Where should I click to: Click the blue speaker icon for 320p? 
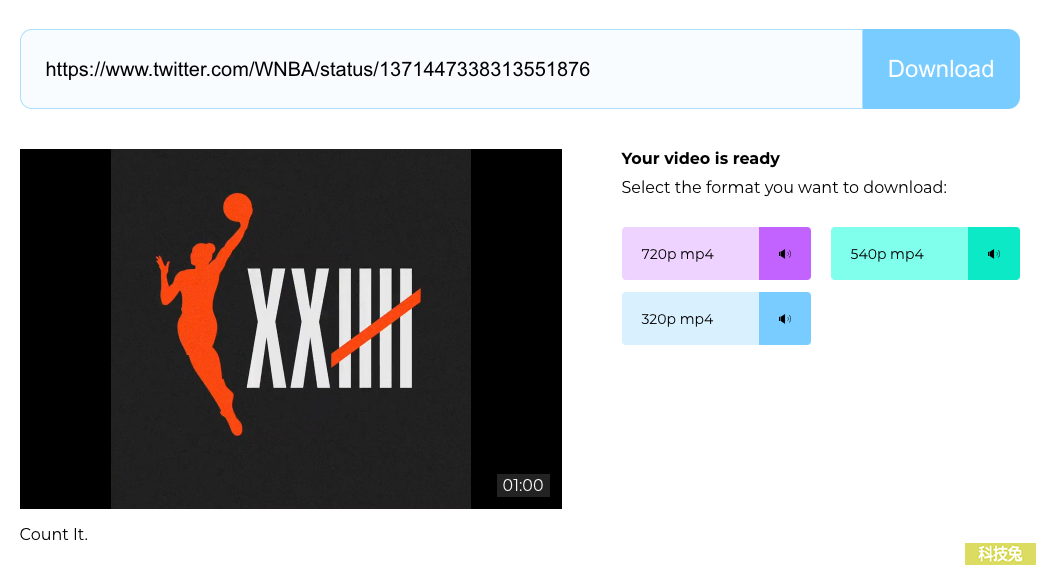785,319
